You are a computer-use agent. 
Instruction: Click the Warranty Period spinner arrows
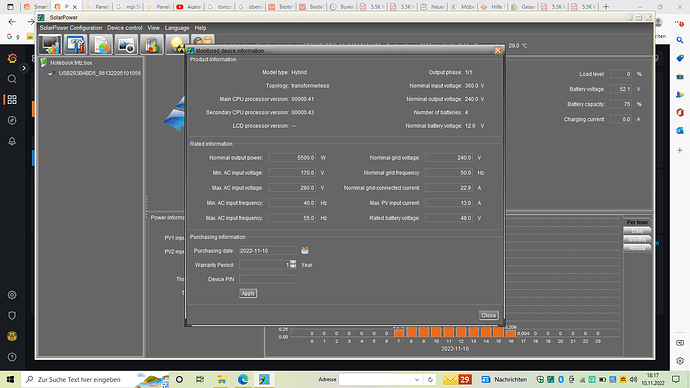[293, 264]
